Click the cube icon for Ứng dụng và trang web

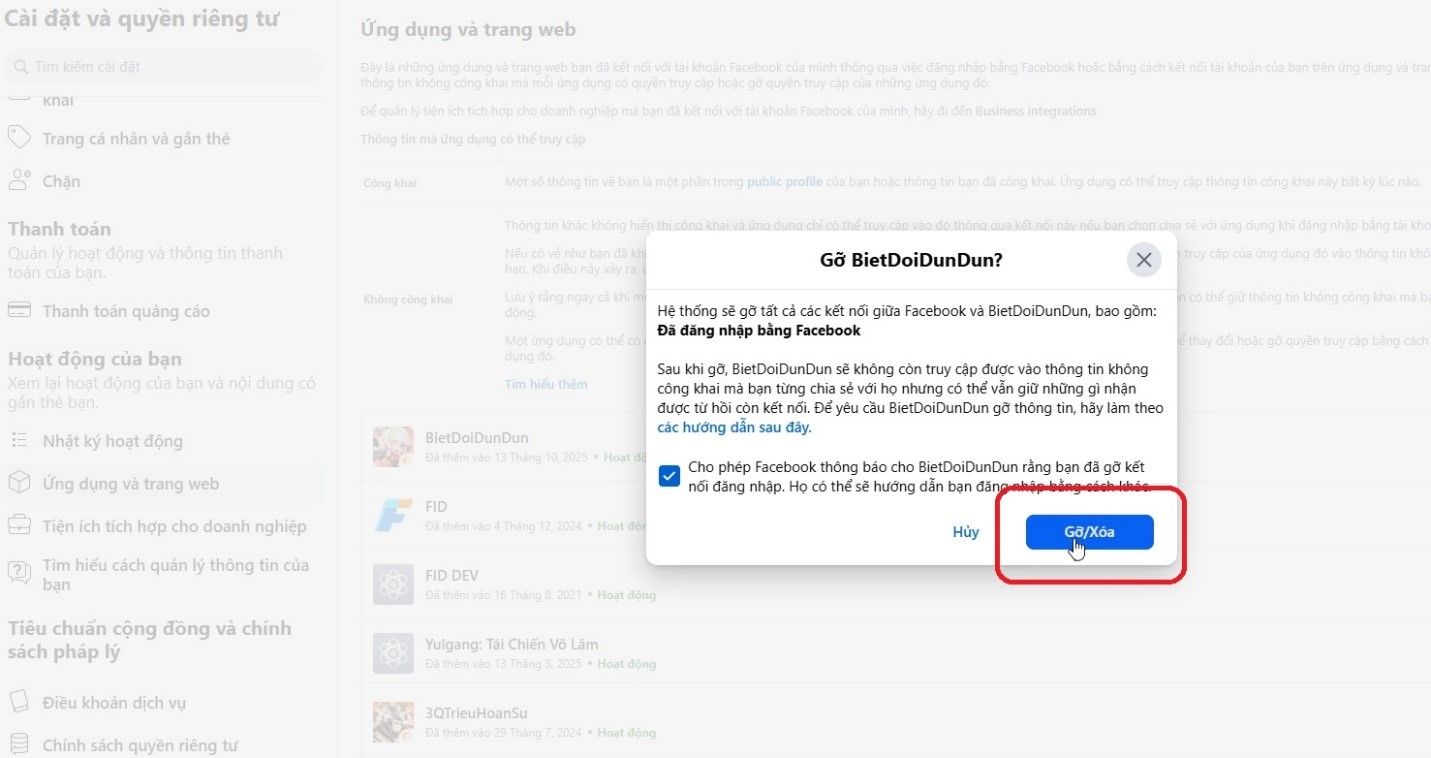(19, 483)
